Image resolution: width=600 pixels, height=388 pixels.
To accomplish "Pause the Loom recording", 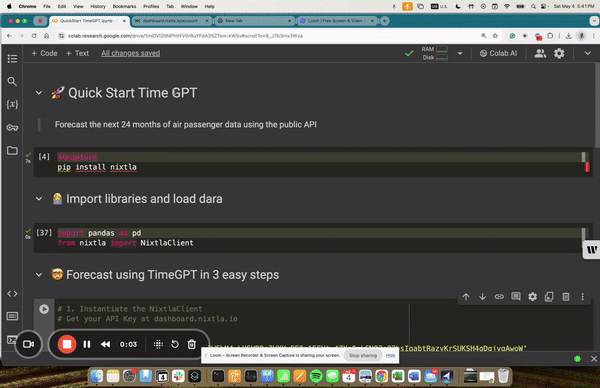I will point(87,344).
